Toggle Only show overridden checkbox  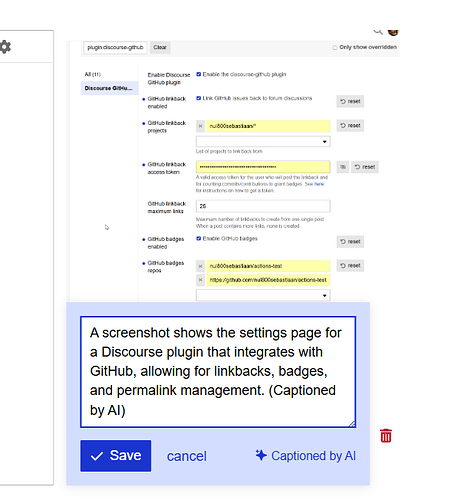pyautogui.click(x=335, y=47)
